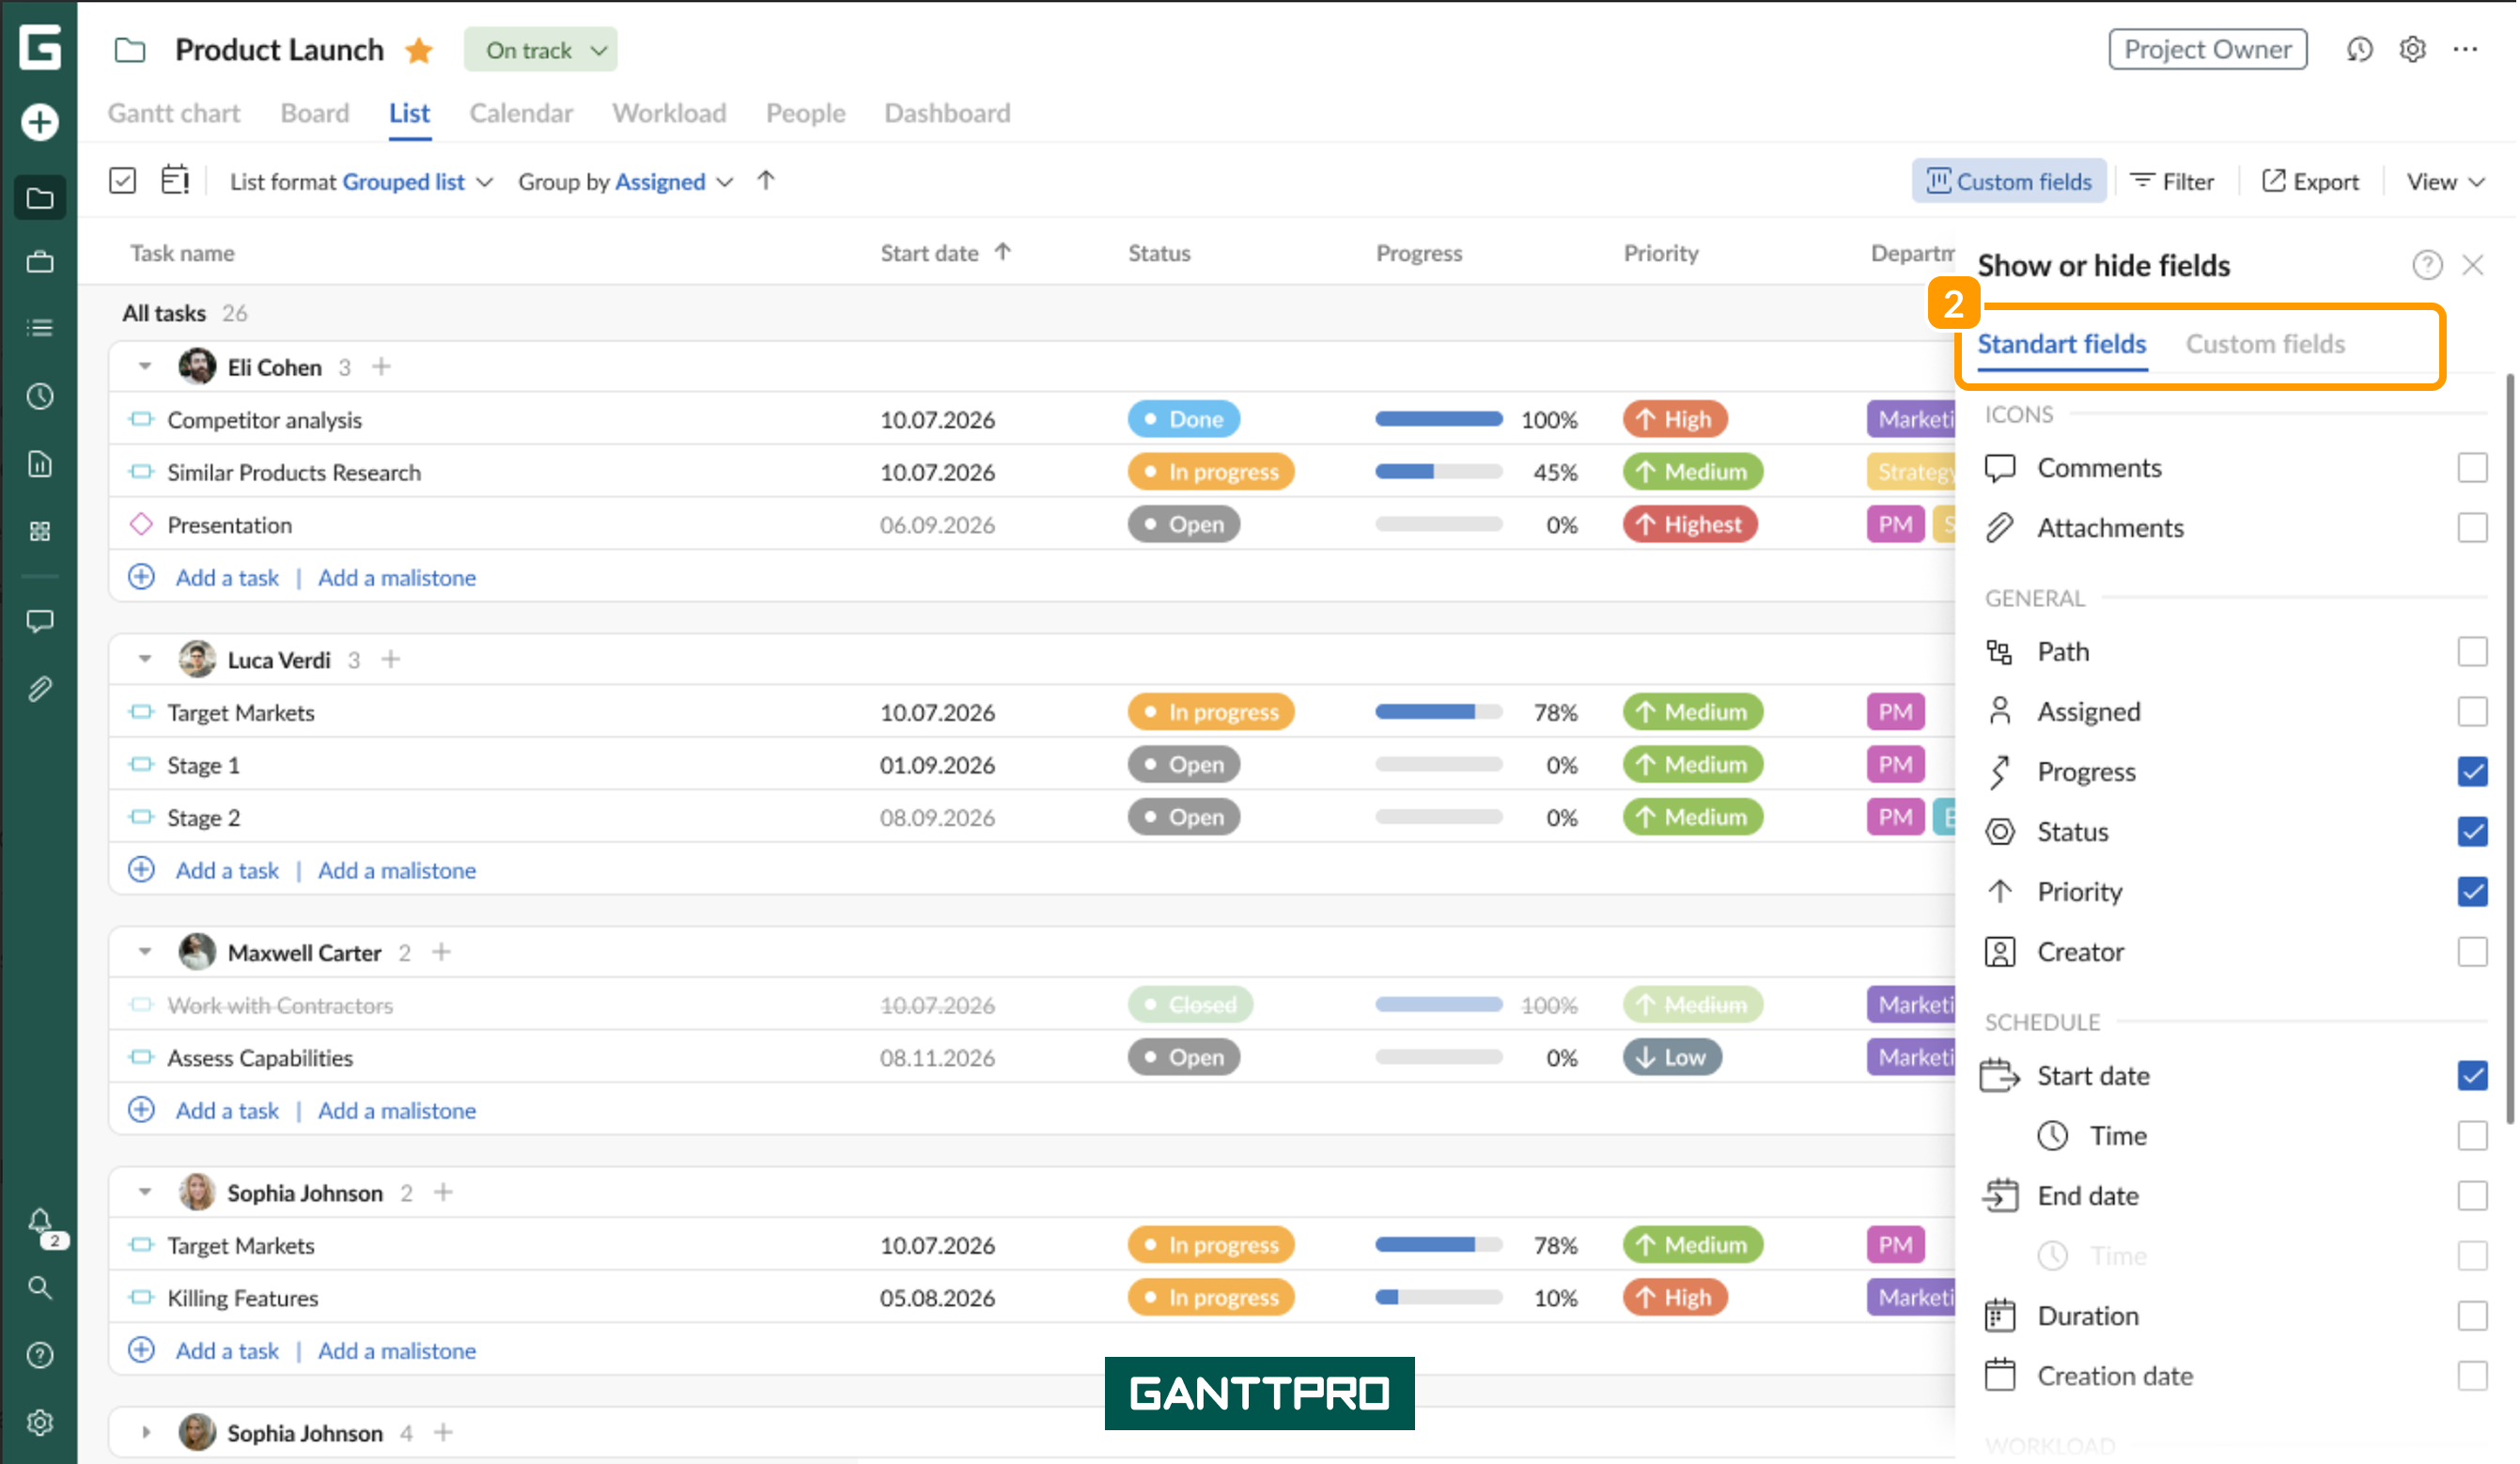Open the projects folder icon in sidebar

click(40, 198)
